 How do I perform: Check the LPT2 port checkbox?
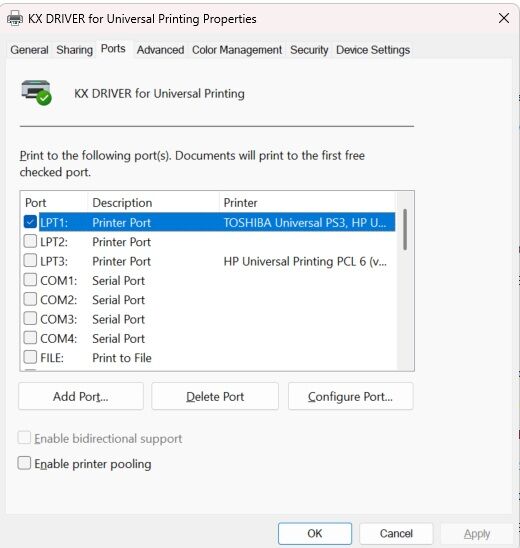click(x=30, y=241)
